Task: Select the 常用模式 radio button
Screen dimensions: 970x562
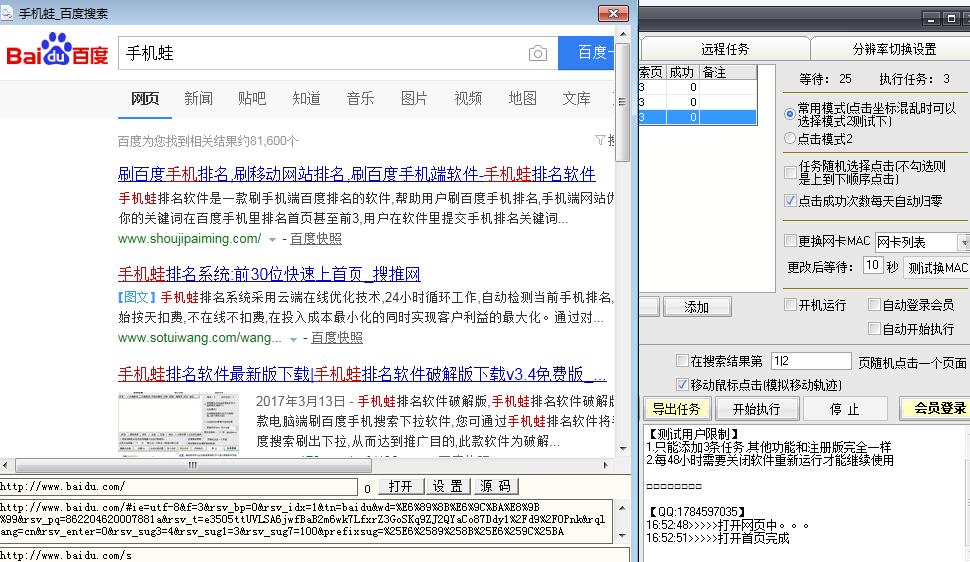Action: tap(790, 114)
